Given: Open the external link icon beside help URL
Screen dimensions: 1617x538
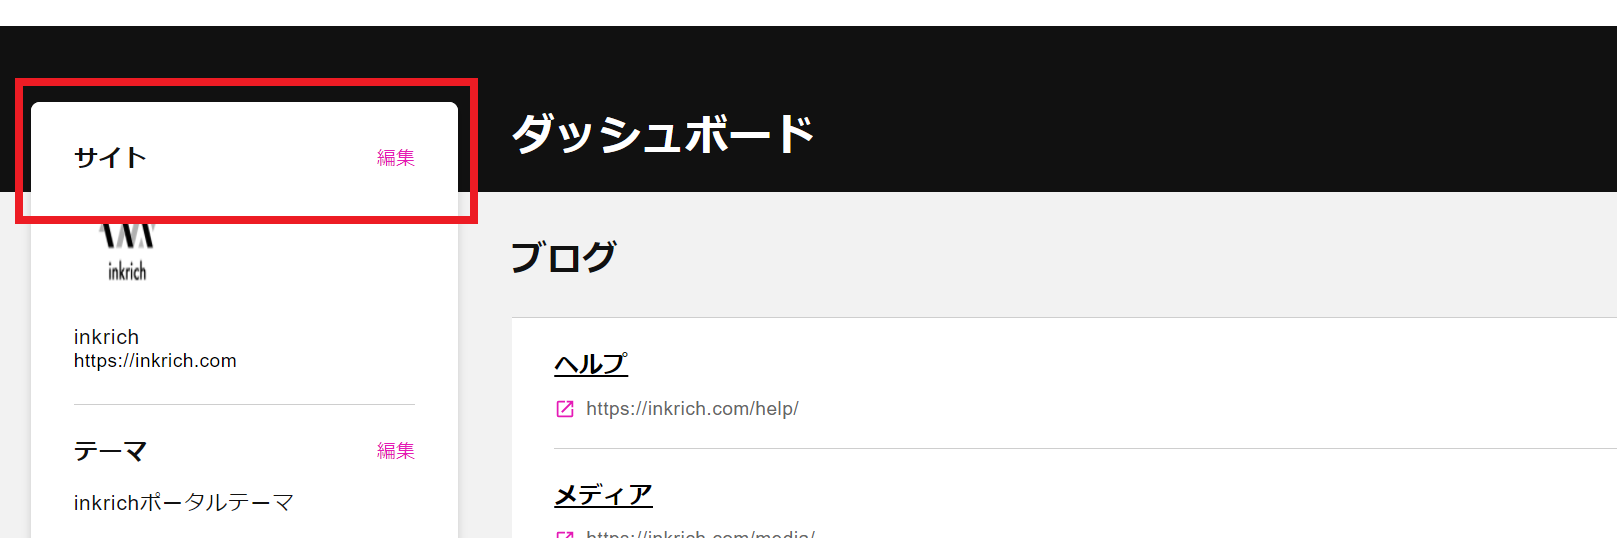Looking at the screenshot, I should pyautogui.click(x=565, y=409).
